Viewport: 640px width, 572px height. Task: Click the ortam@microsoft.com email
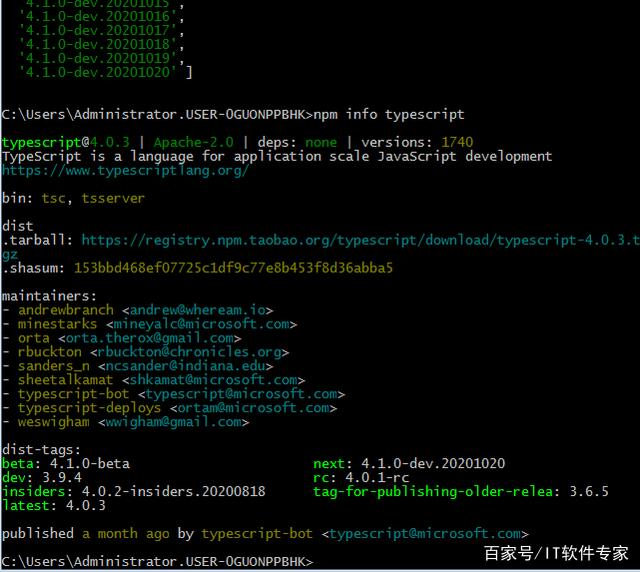(253, 408)
